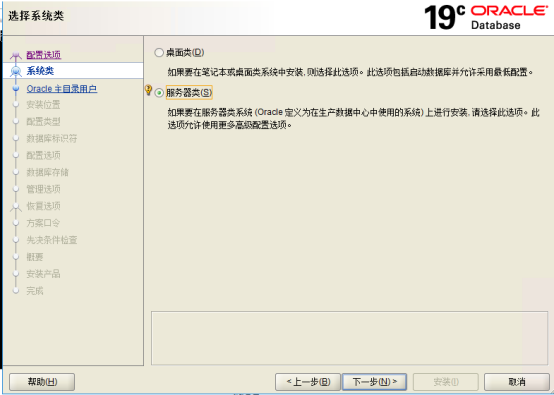Click the step bullet beside Oracle 主目录用户
Screen dimensions: 554x395
16,88
